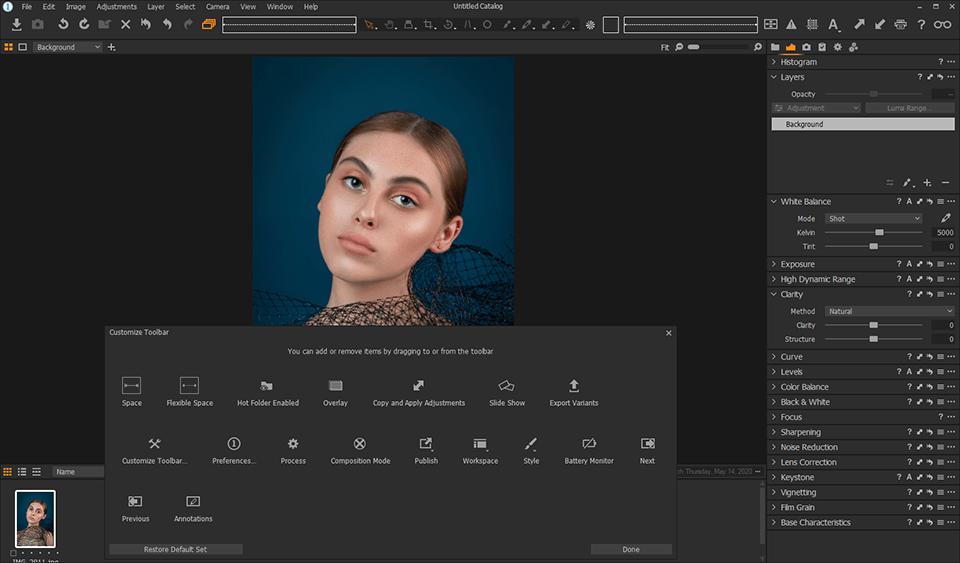960x563 pixels.
Task: Open the Output gear tool tab
Action: tap(838, 47)
